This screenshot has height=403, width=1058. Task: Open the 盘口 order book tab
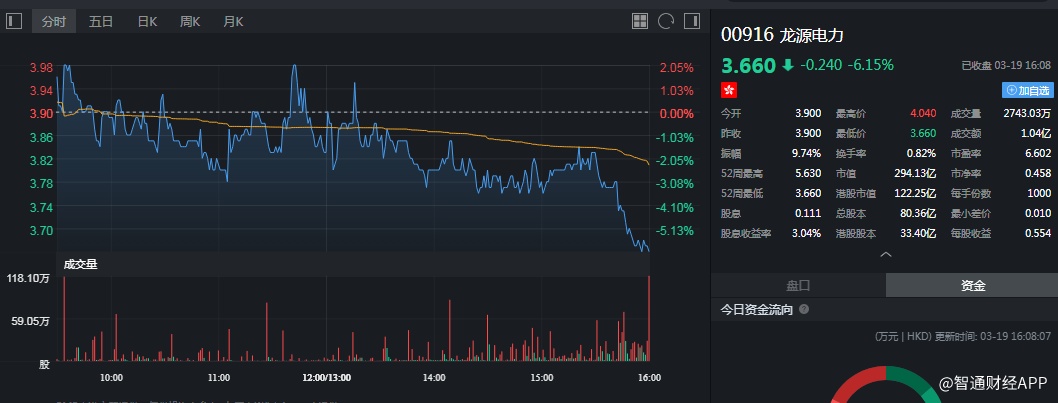(798, 285)
